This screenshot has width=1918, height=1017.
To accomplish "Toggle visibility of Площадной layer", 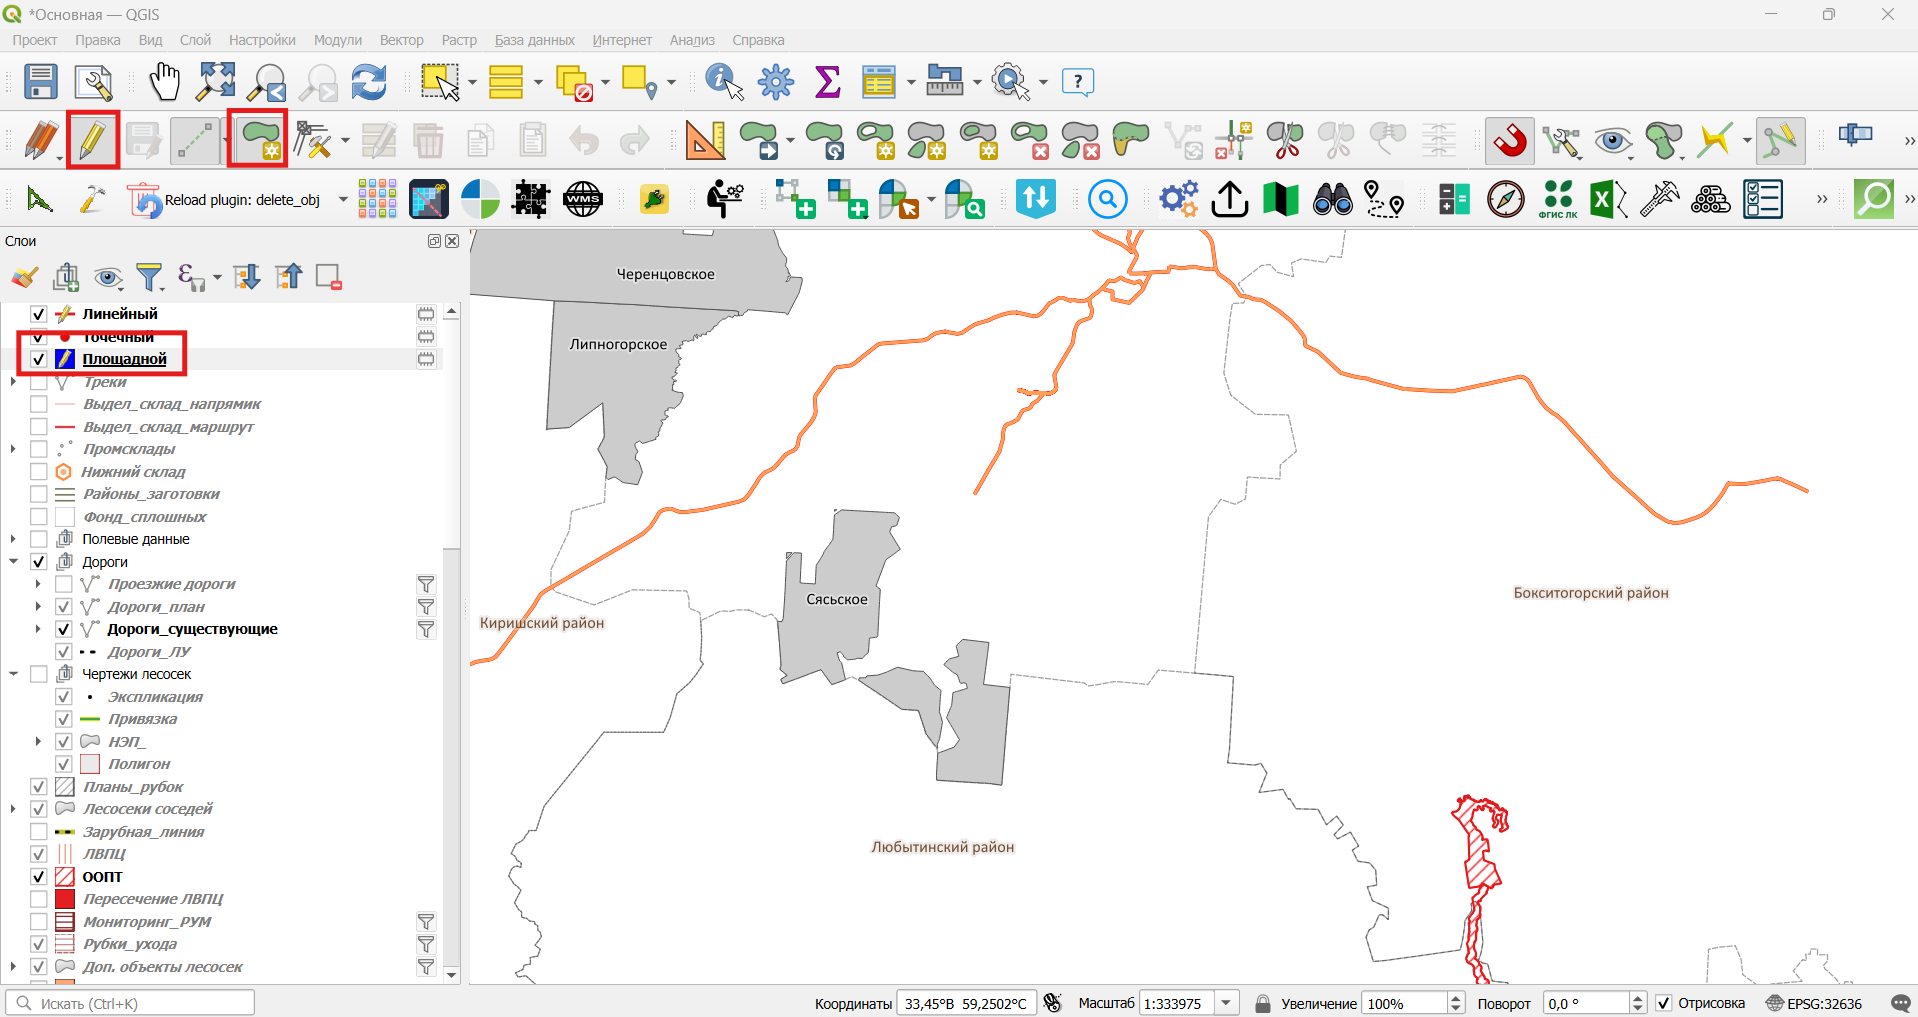I will [x=39, y=359].
